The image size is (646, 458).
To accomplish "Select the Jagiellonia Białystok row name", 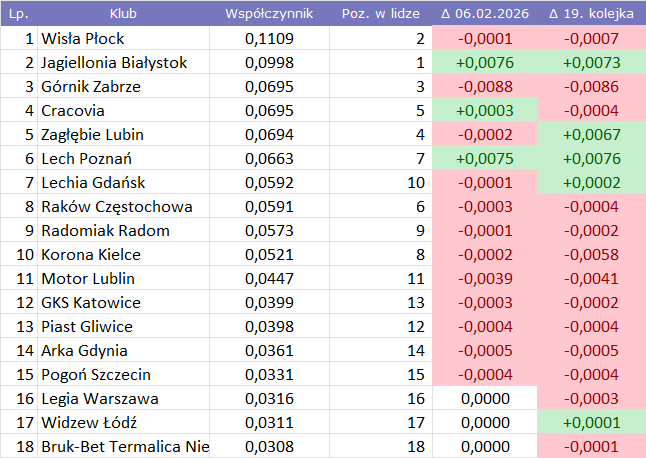I will [123, 63].
